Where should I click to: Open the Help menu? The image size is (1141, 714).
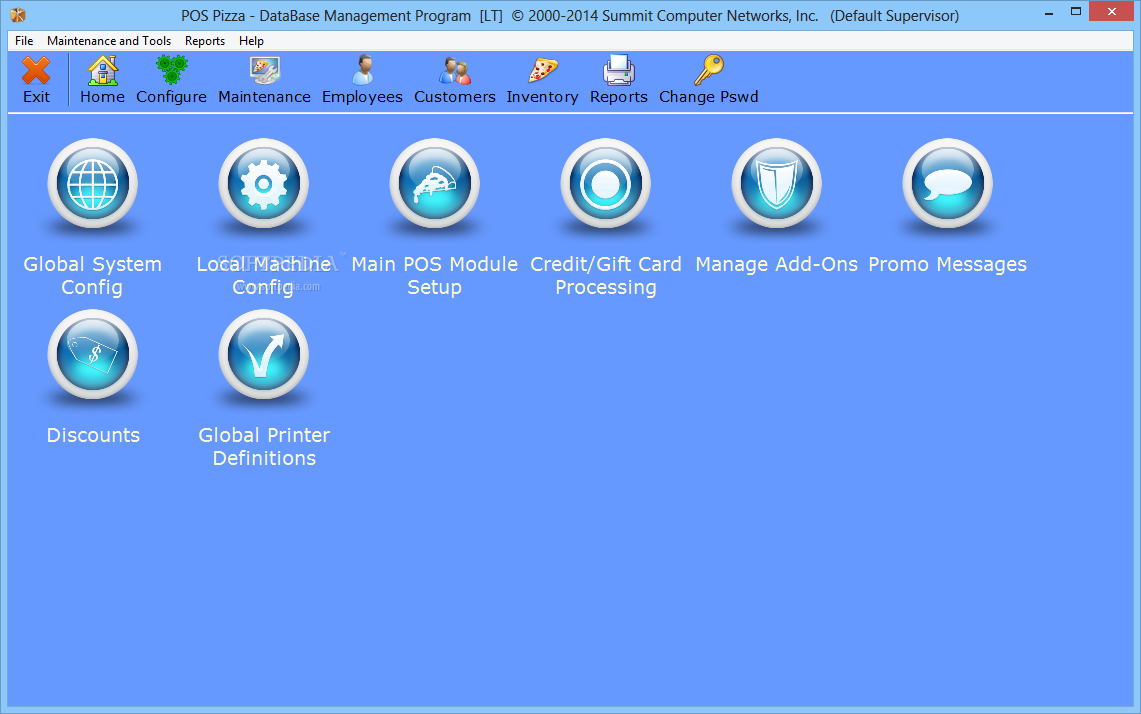pos(251,41)
